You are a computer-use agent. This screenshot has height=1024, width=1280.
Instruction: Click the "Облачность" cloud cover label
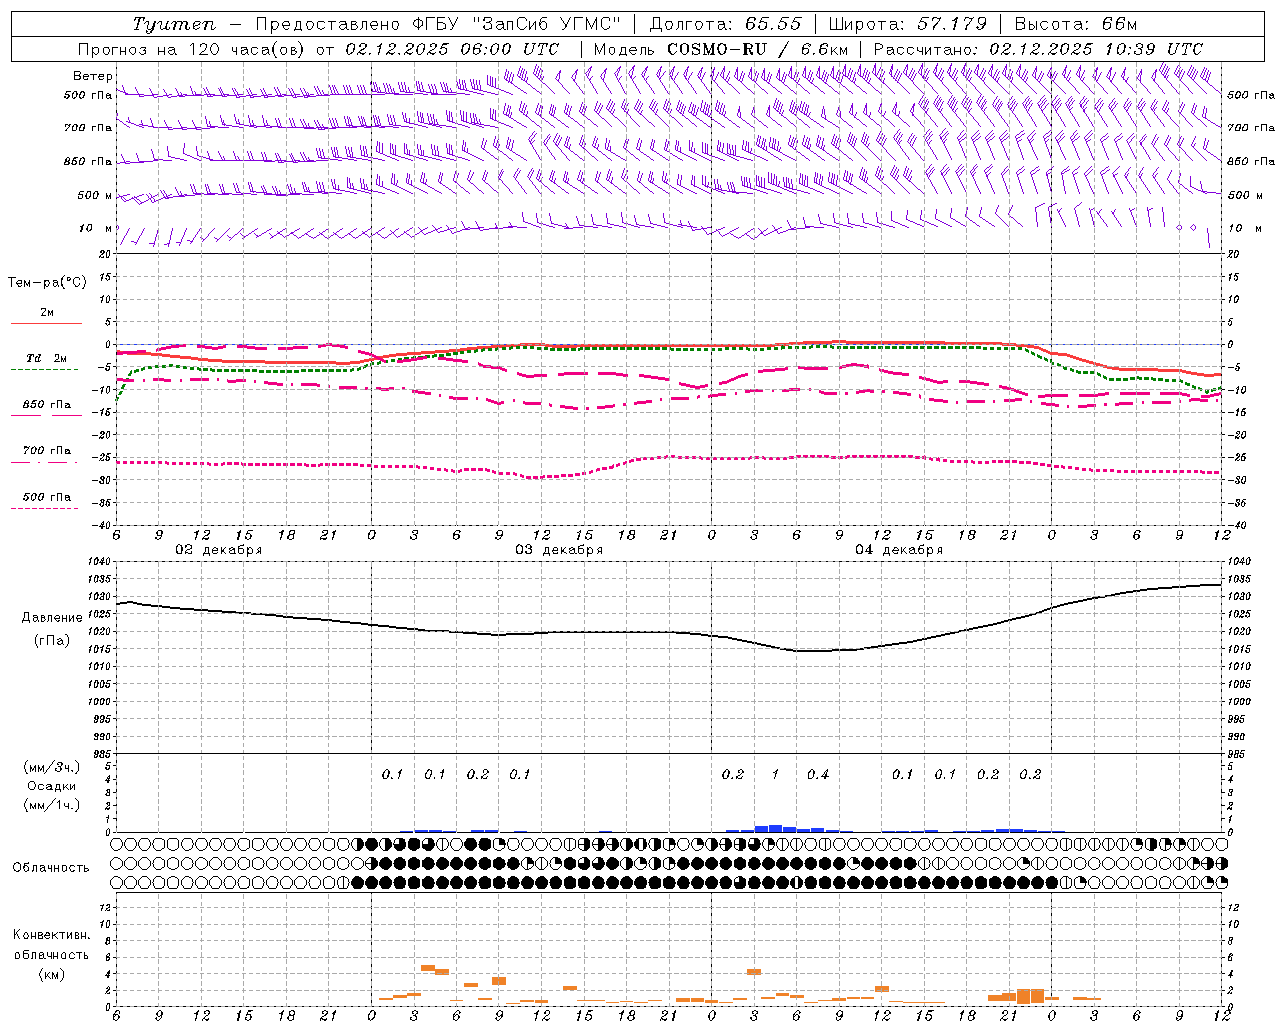(51, 868)
